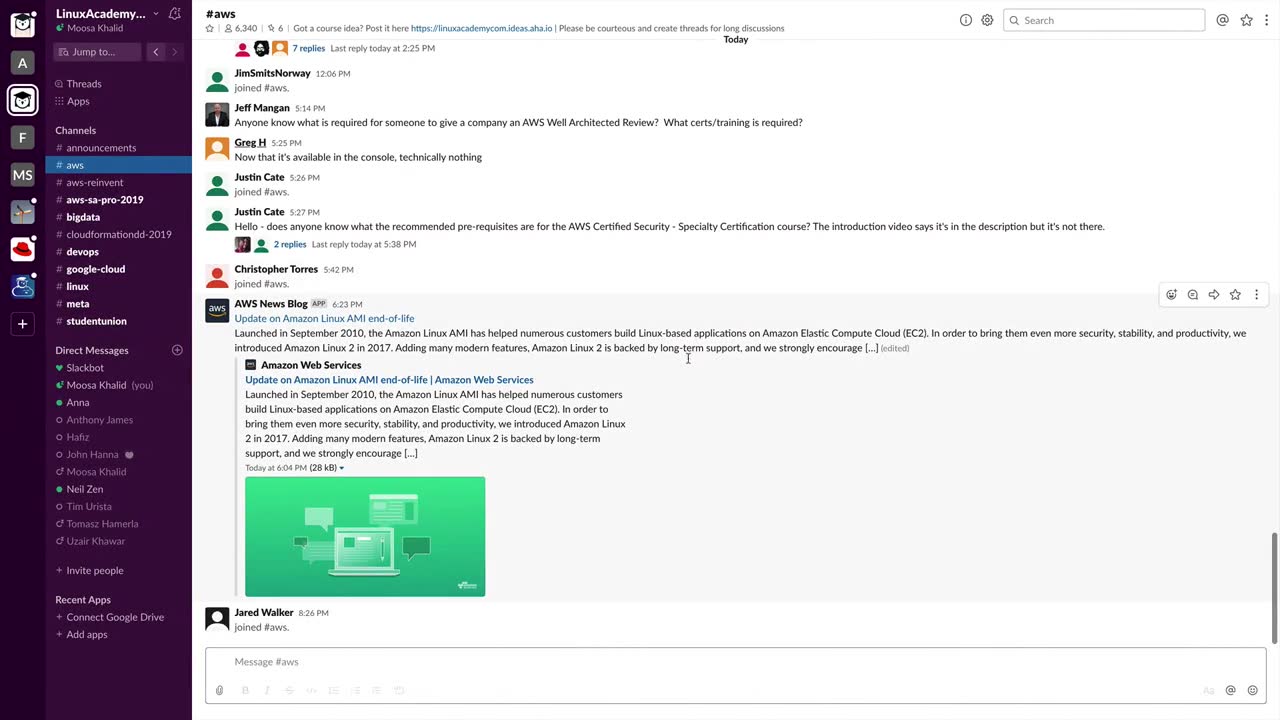Focus the 'Message #aws' input box
This screenshot has width=1280, height=720.
(736, 662)
